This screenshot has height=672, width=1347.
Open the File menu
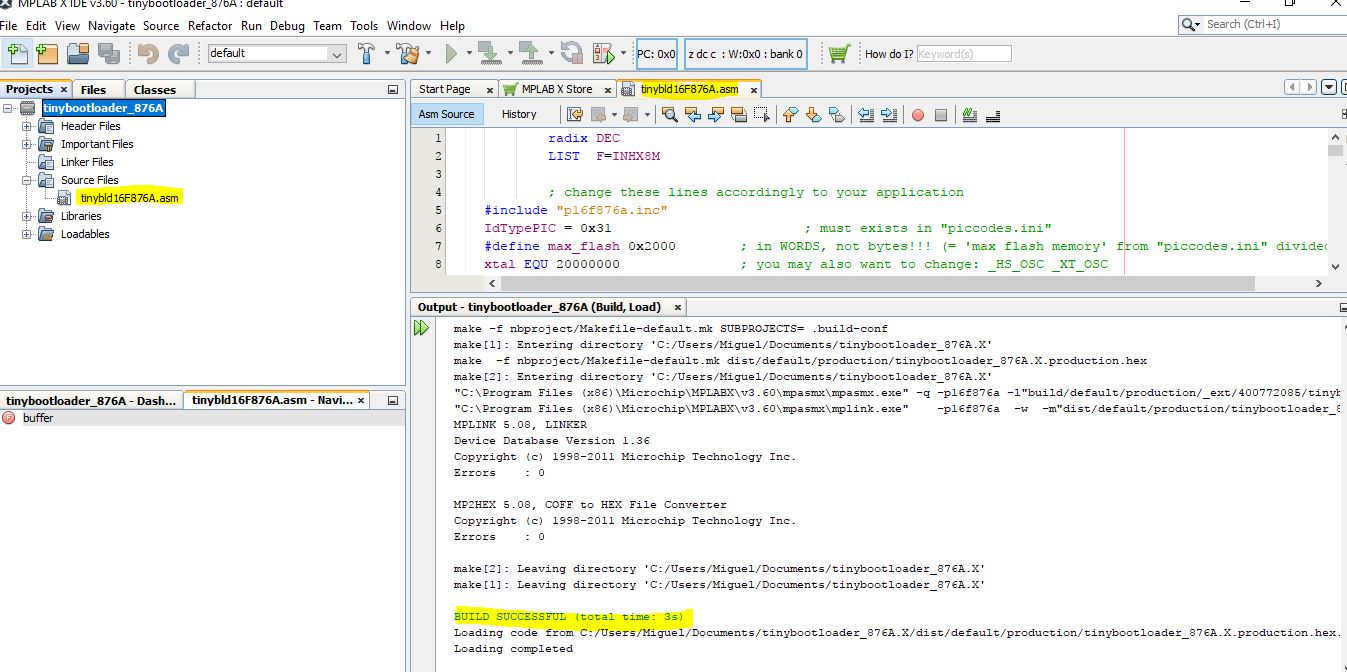click(x=9, y=25)
